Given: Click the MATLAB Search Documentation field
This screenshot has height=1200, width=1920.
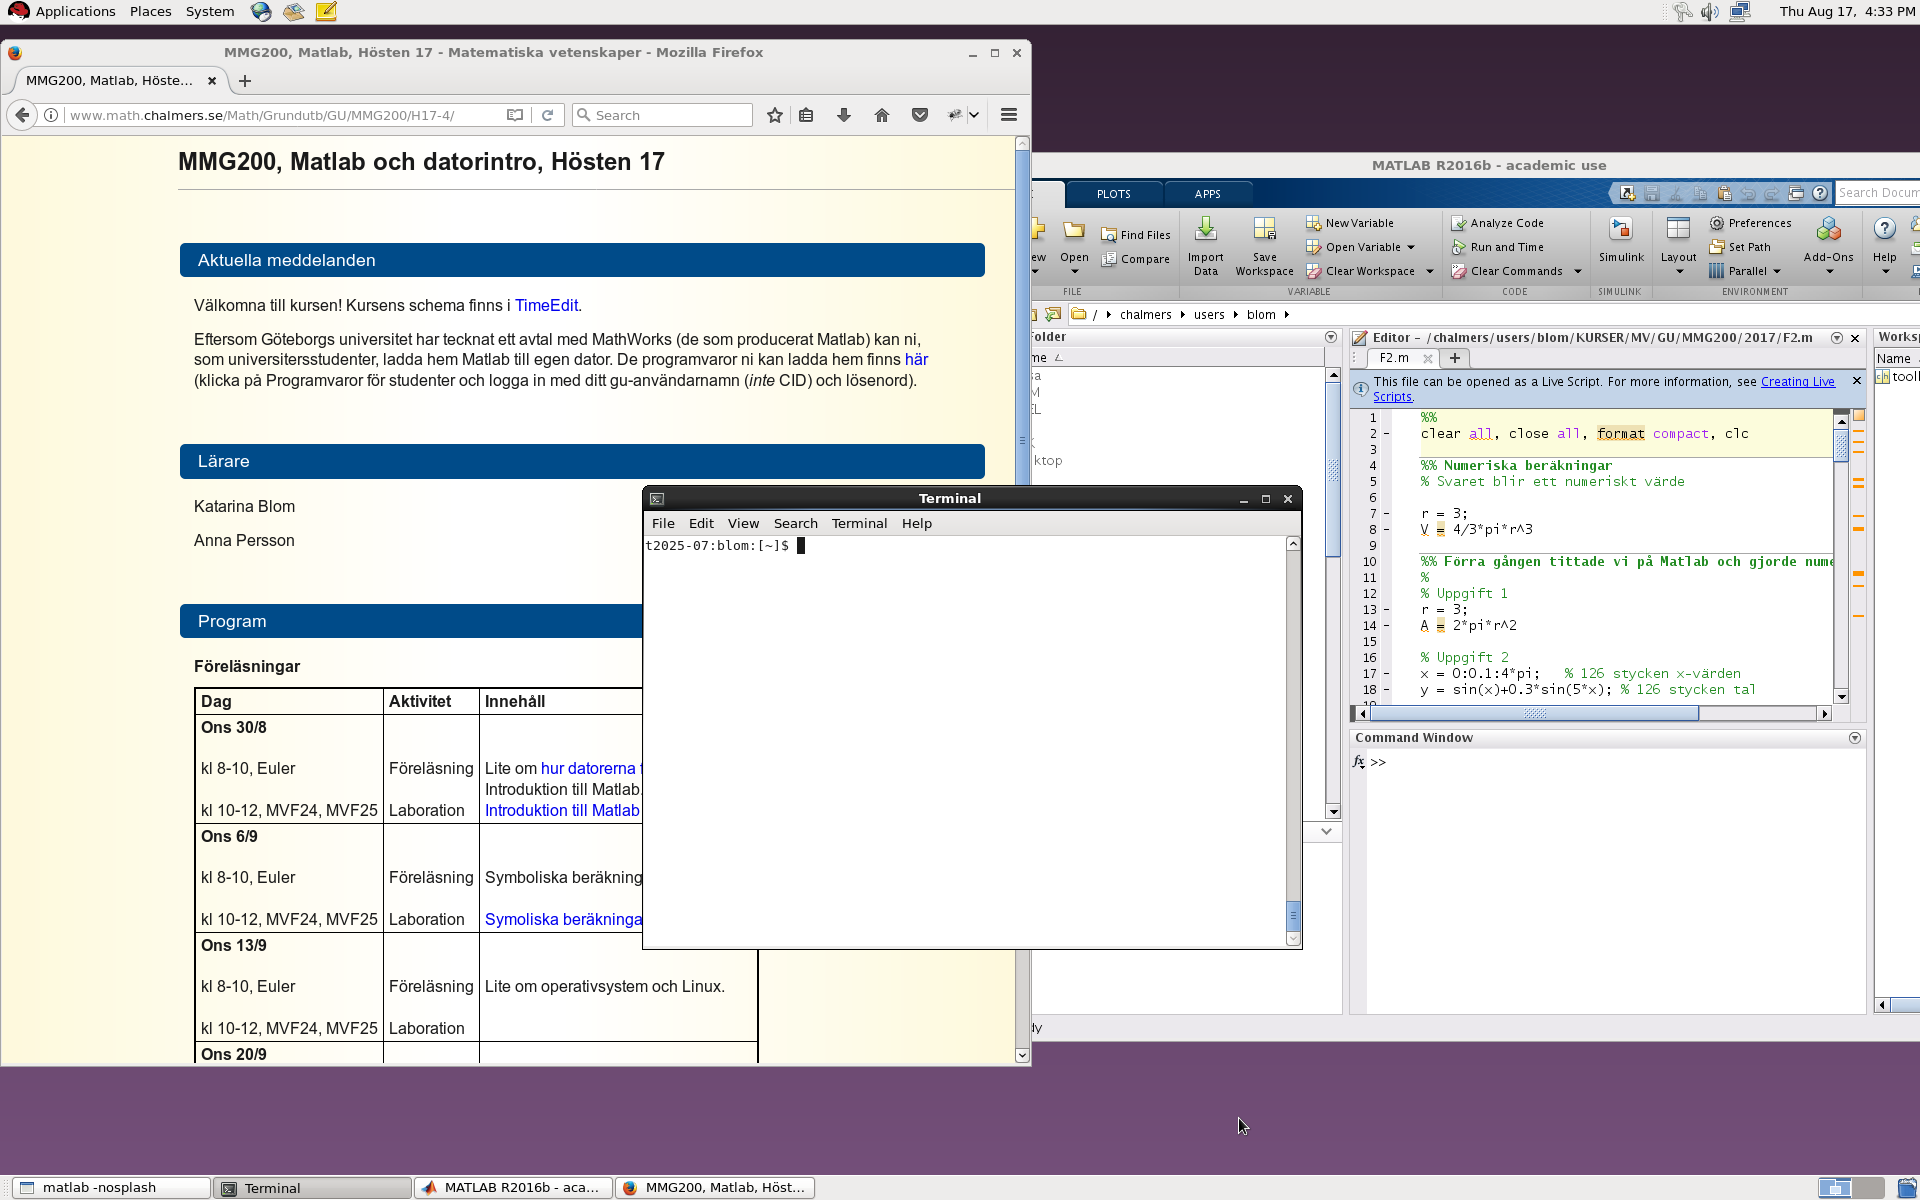Looking at the screenshot, I should click(1878, 193).
